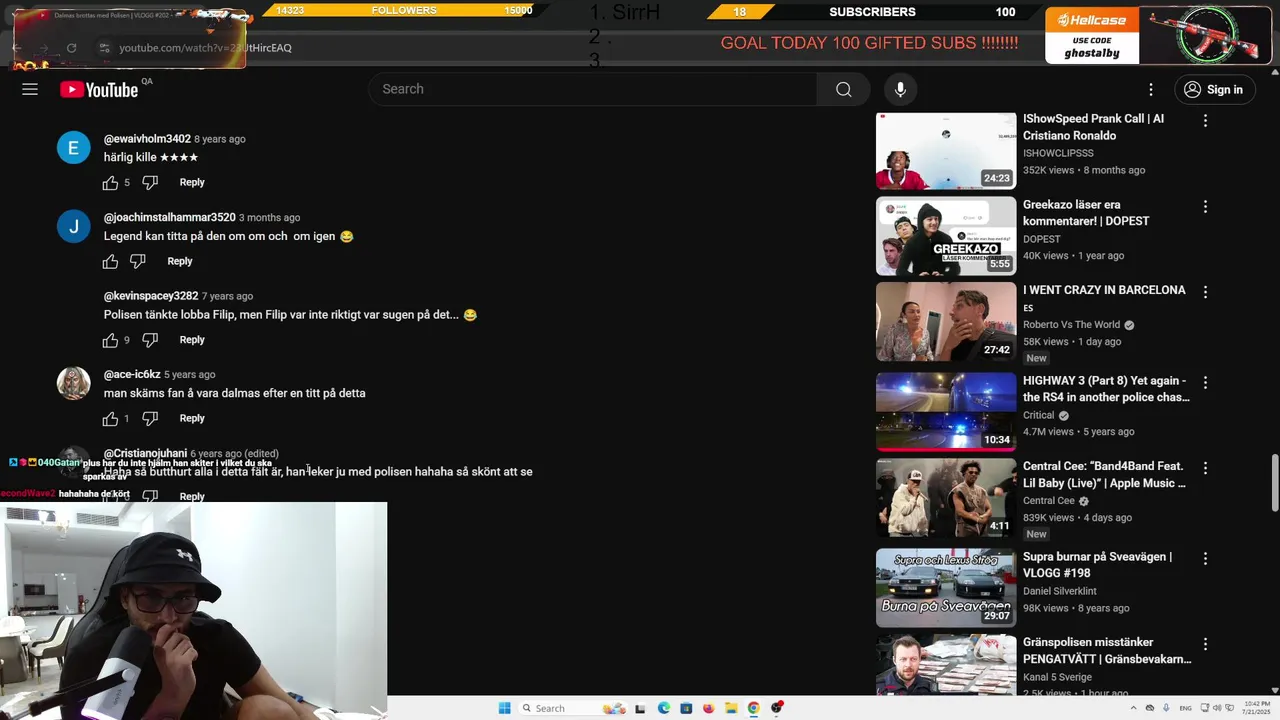This screenshot has height=720, width=1280.
Task: Open options for HIGHWAY 3 video
Action: point(1205,383)
